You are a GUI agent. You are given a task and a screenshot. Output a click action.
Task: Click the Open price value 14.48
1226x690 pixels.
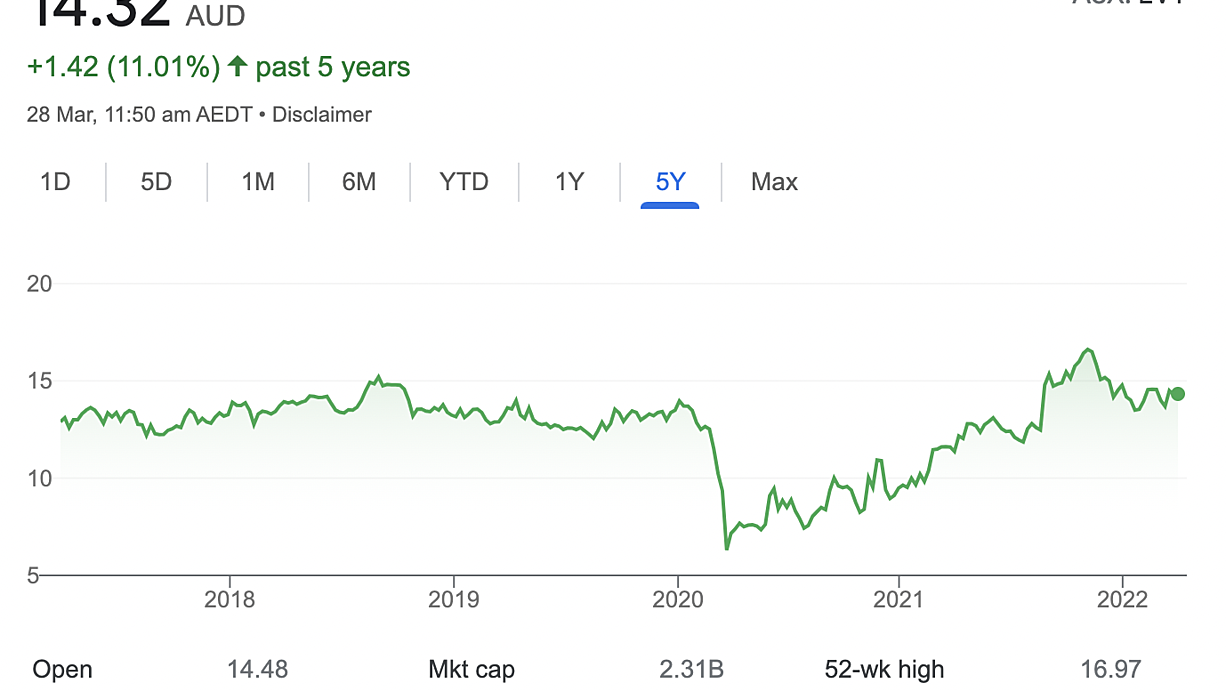coord(258,669)
